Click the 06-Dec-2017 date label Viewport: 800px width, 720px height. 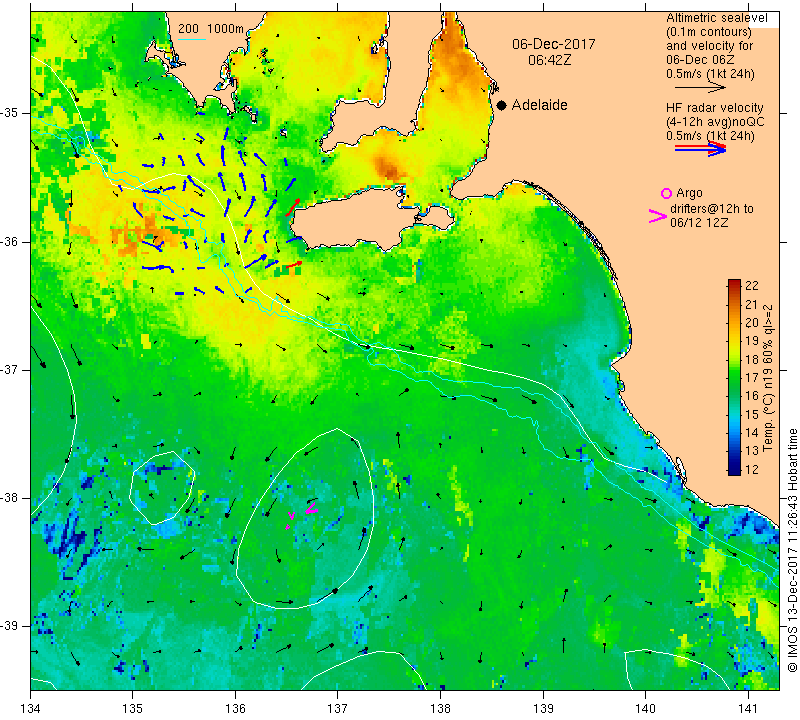pos(554,44)
